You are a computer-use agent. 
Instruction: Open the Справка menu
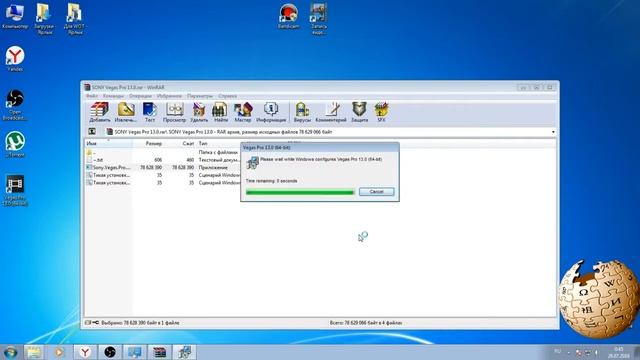[227, 96]
